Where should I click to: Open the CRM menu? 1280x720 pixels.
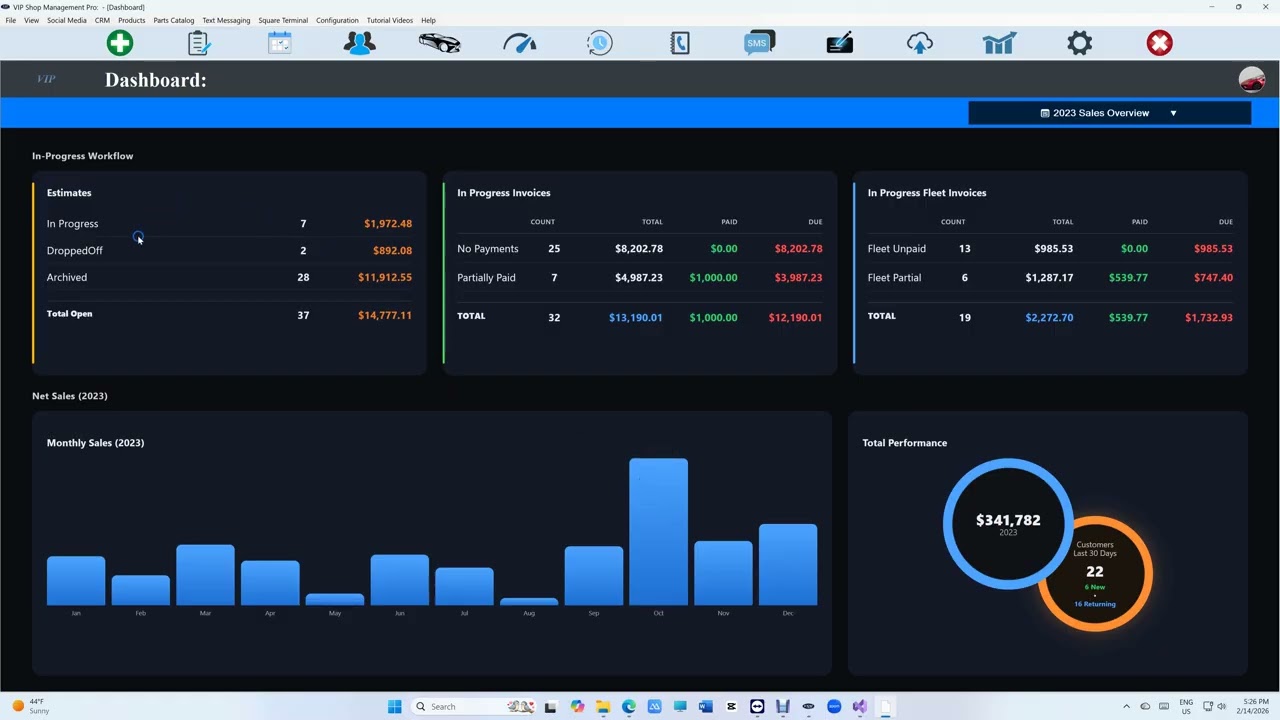102,20
